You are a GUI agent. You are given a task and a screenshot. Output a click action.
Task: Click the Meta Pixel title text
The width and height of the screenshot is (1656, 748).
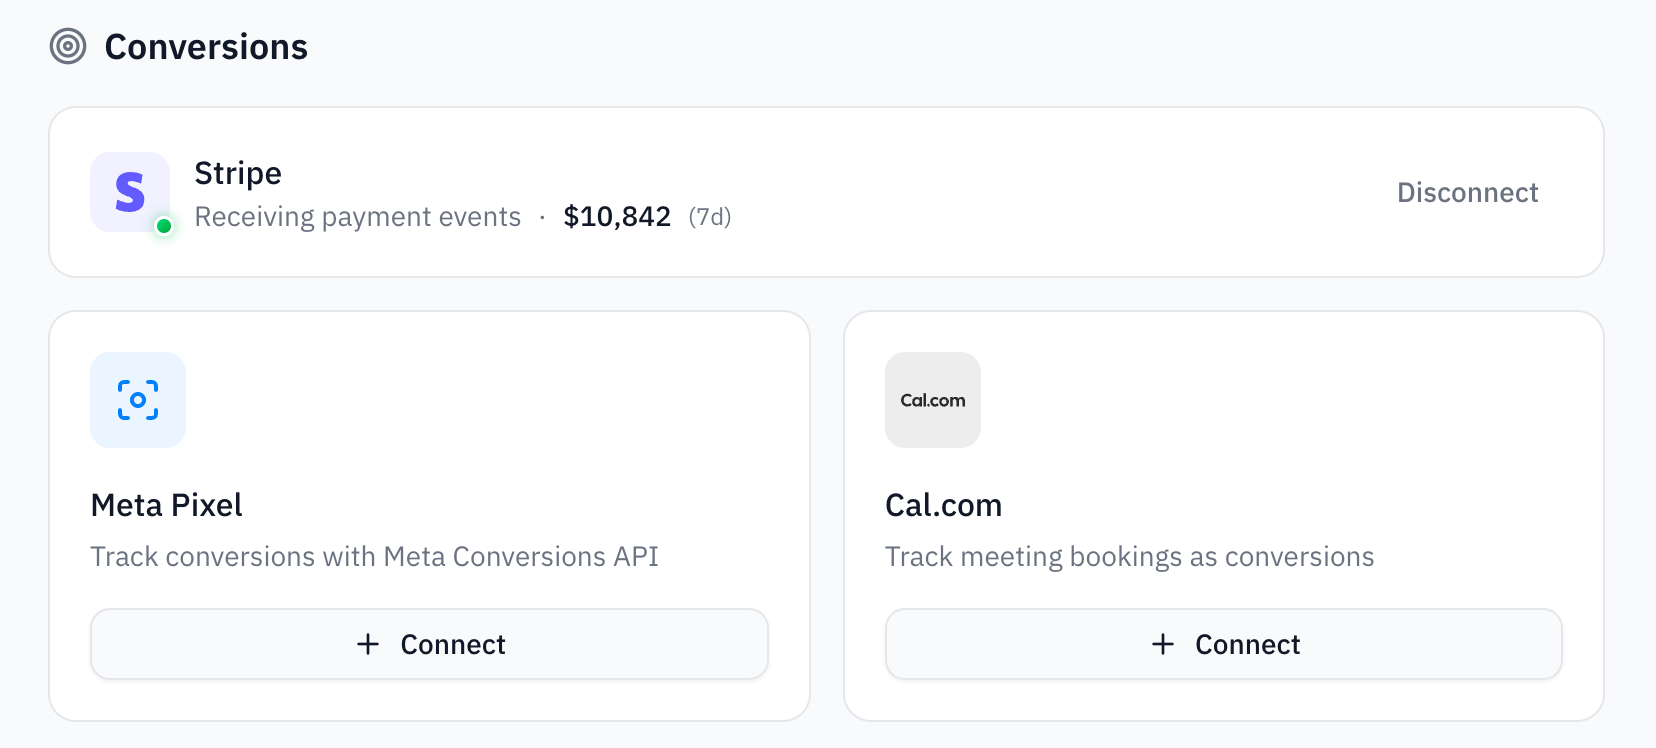pyautogui.click(x=166, y=505)
